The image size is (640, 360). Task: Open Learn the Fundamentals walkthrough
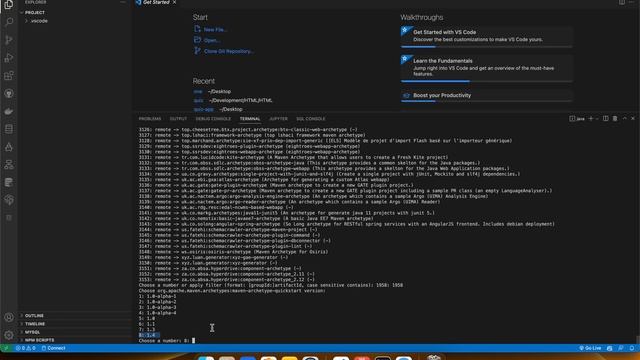[x=487, y=68]
